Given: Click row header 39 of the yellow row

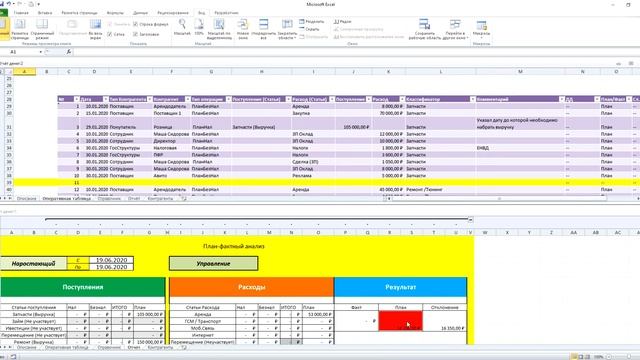Looking at the screenshot, I should click(x=9, y=182).
